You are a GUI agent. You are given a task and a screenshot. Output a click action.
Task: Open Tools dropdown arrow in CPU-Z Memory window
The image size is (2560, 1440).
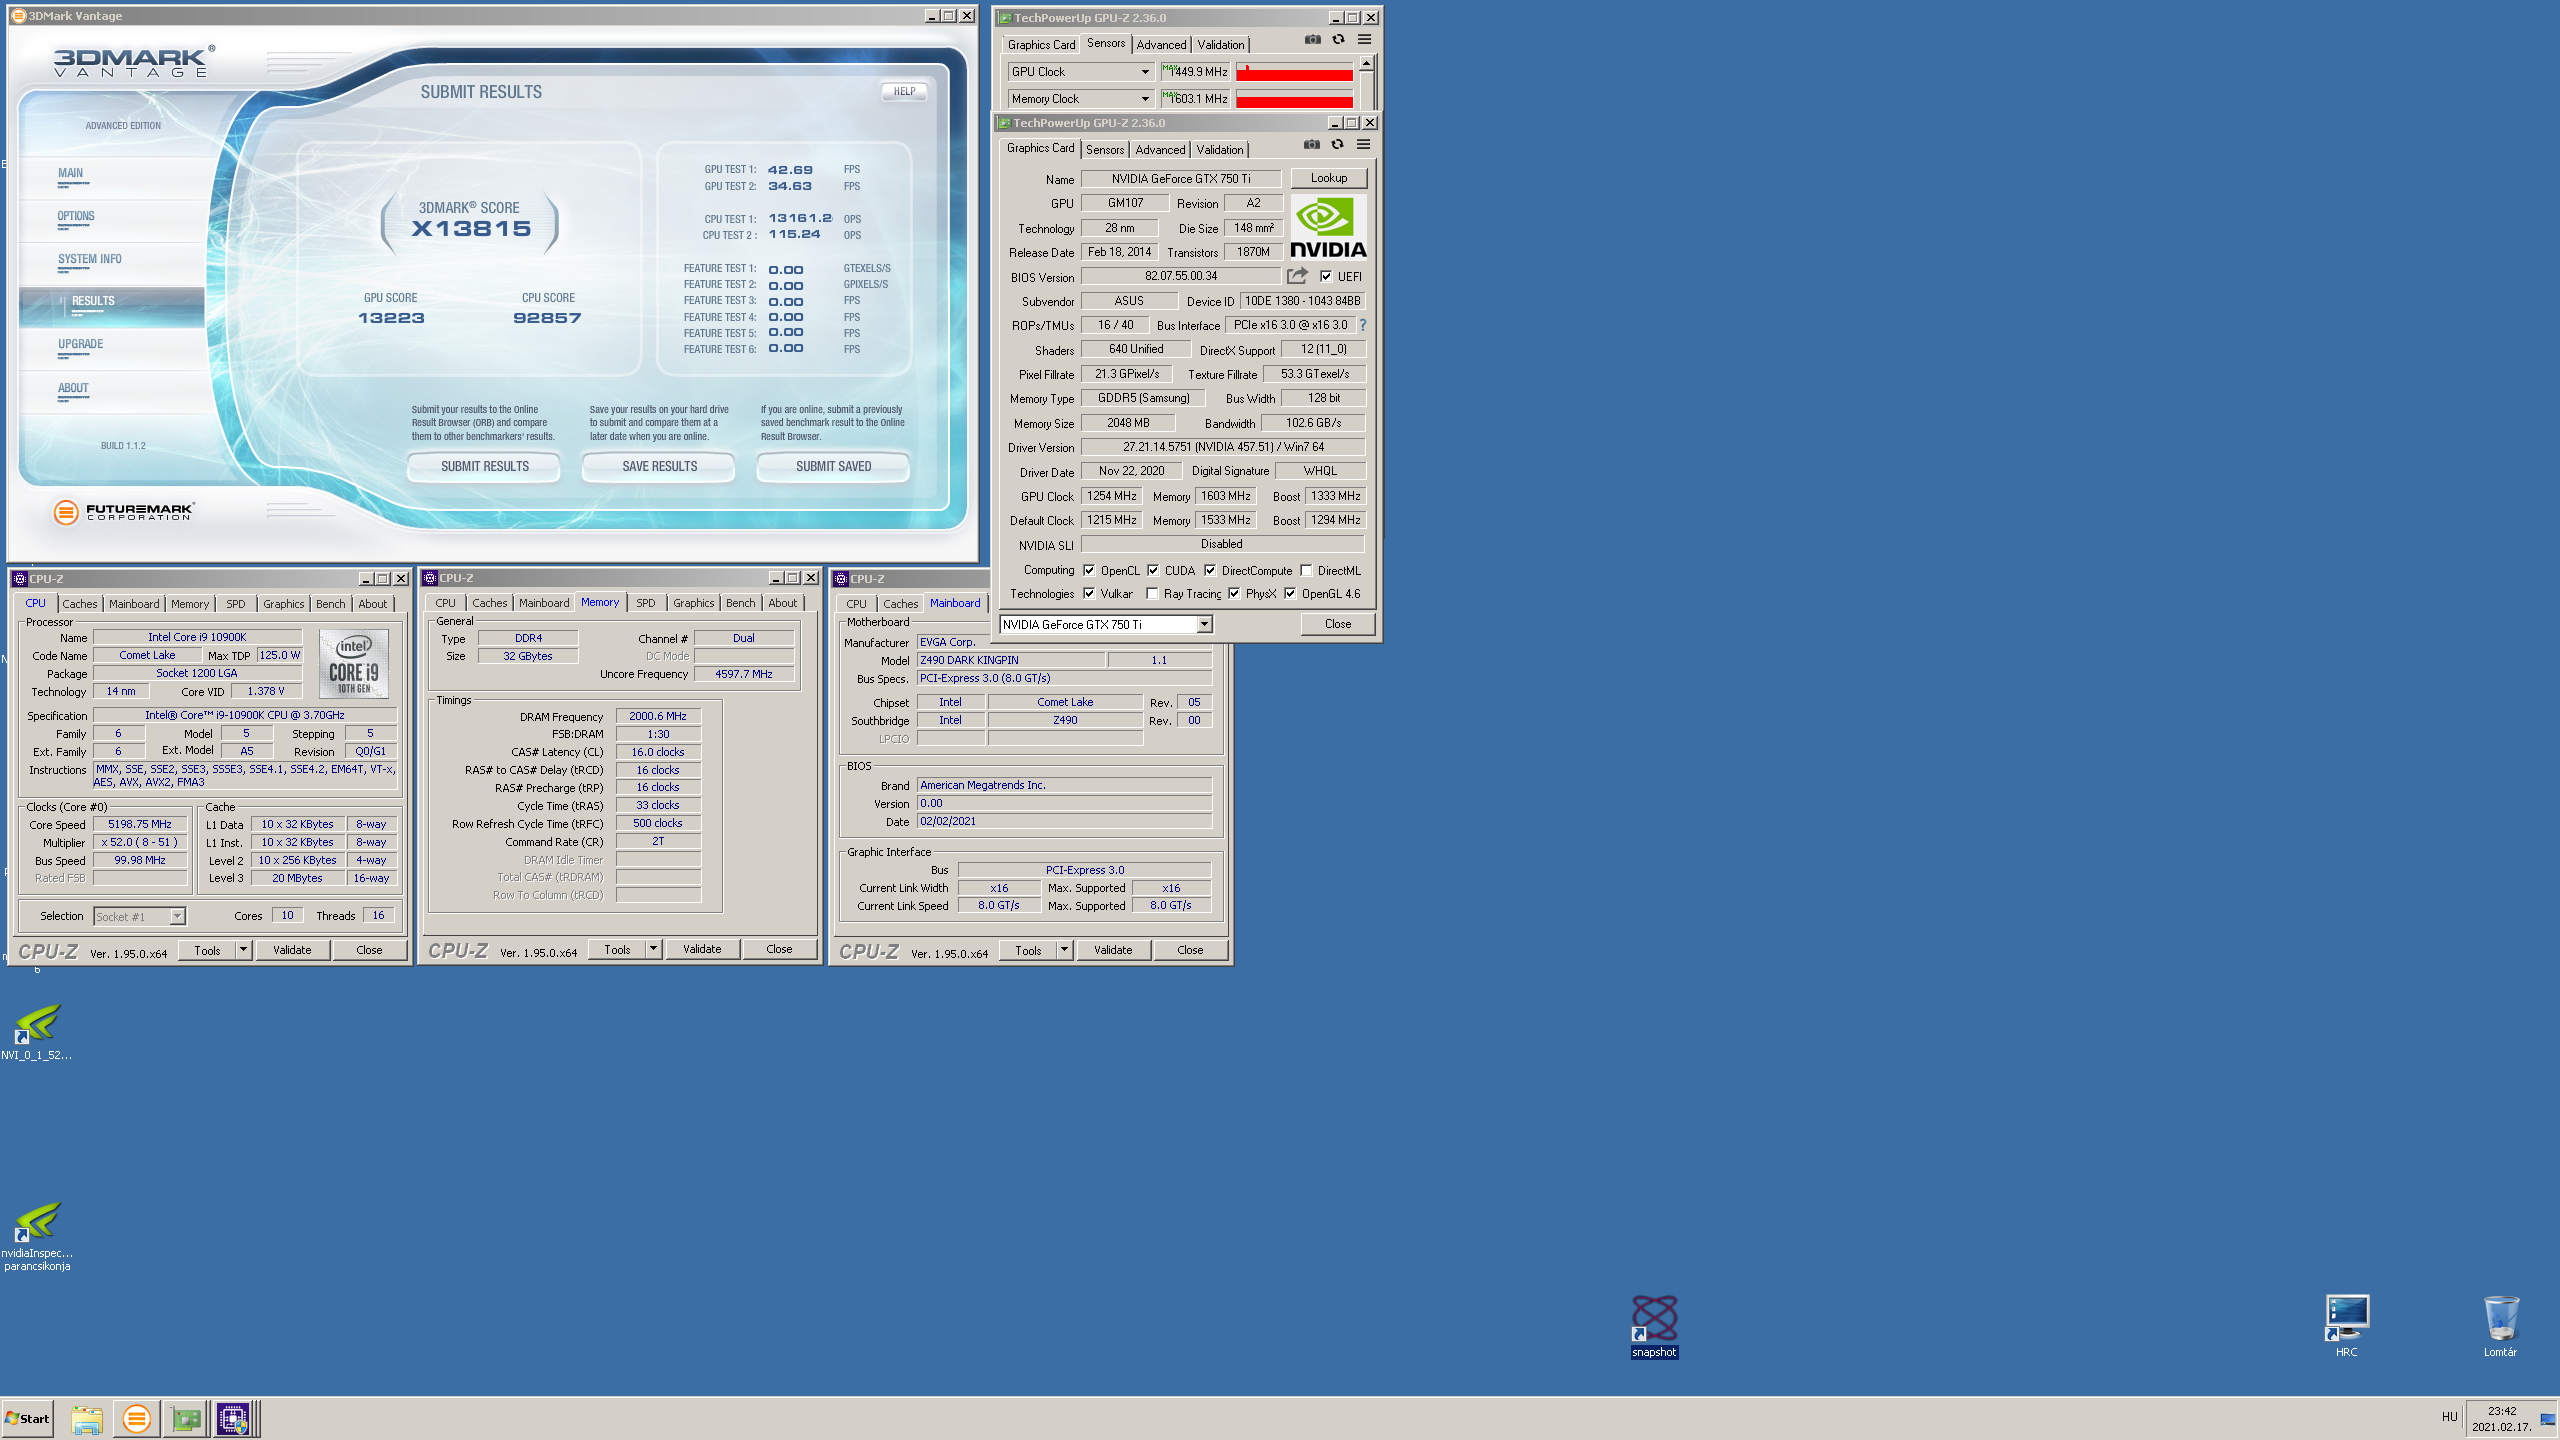pyautogui.click(x=653, y=949)
